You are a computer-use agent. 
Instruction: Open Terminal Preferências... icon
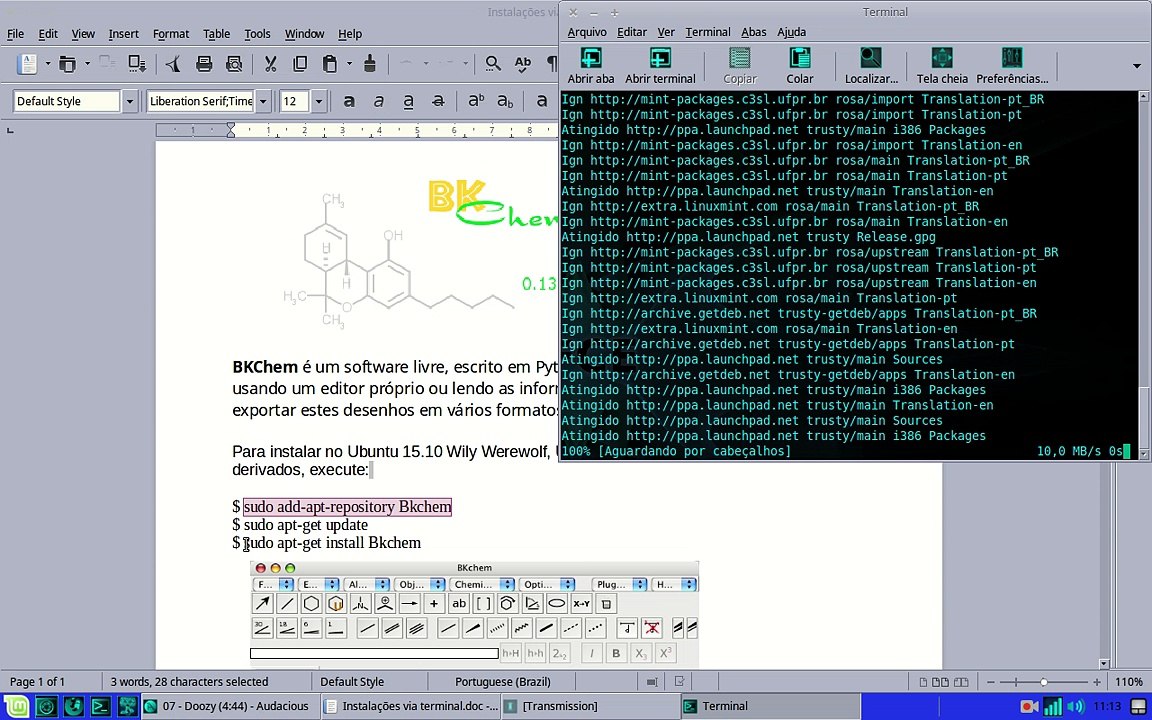pos(1012,58)
